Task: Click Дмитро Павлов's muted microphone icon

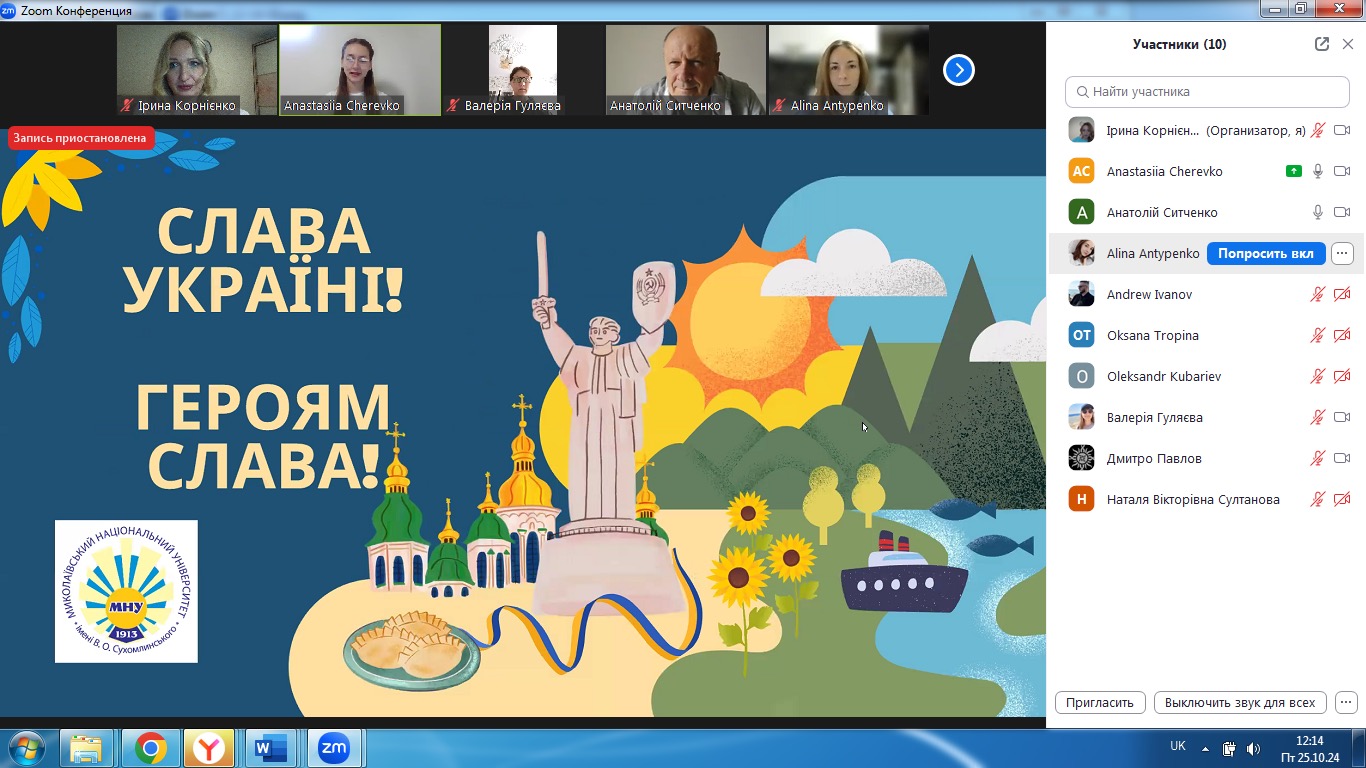Action: 1318,458
